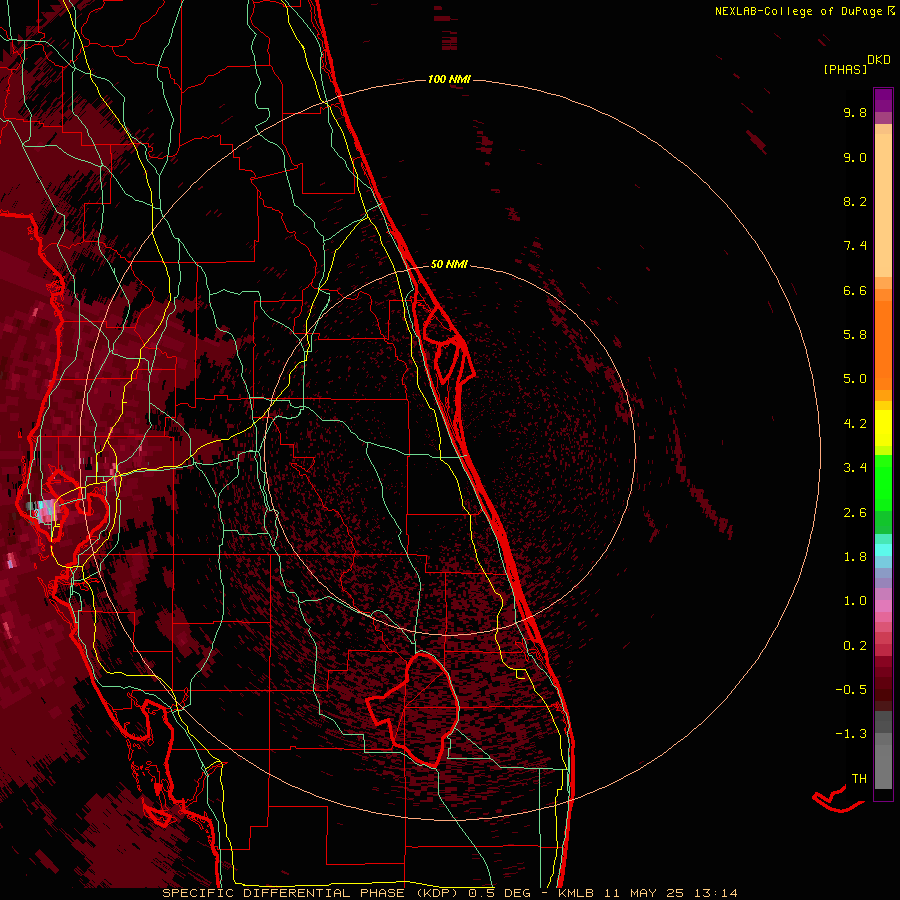
Task: Click the 100 NMI range ring label
Action: 449,79
